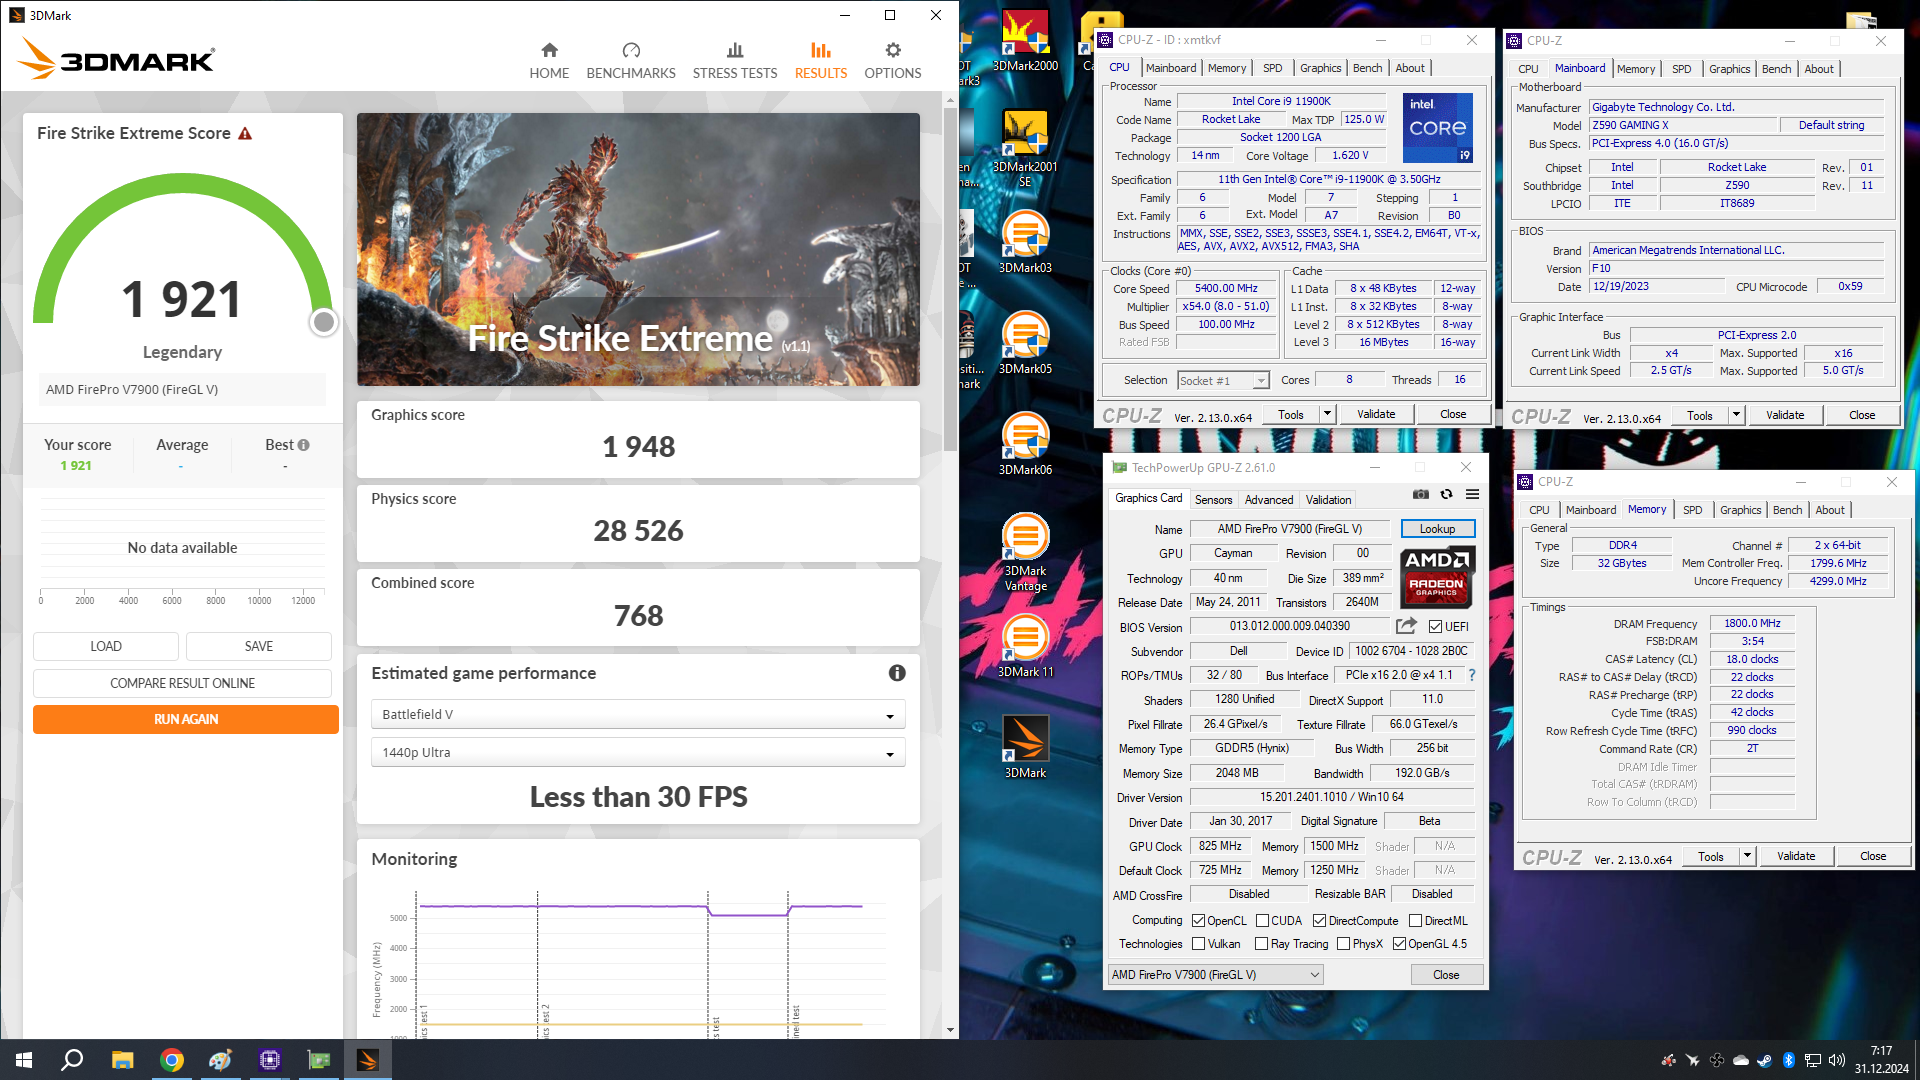
Task: Click the Fire Strike Extreme thumbnail
Action: (638, 249)
